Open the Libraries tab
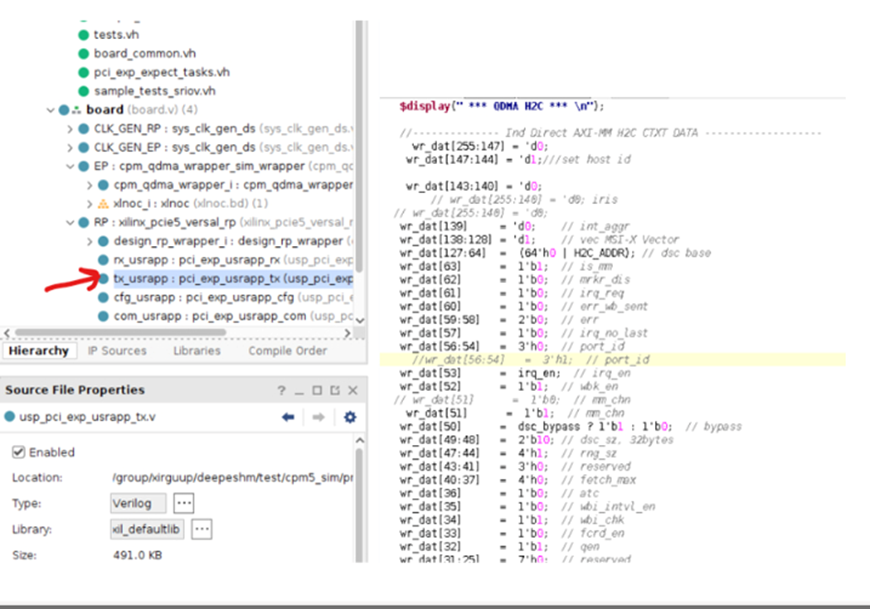This screenshot has width=870, height=609. point(197,351)
